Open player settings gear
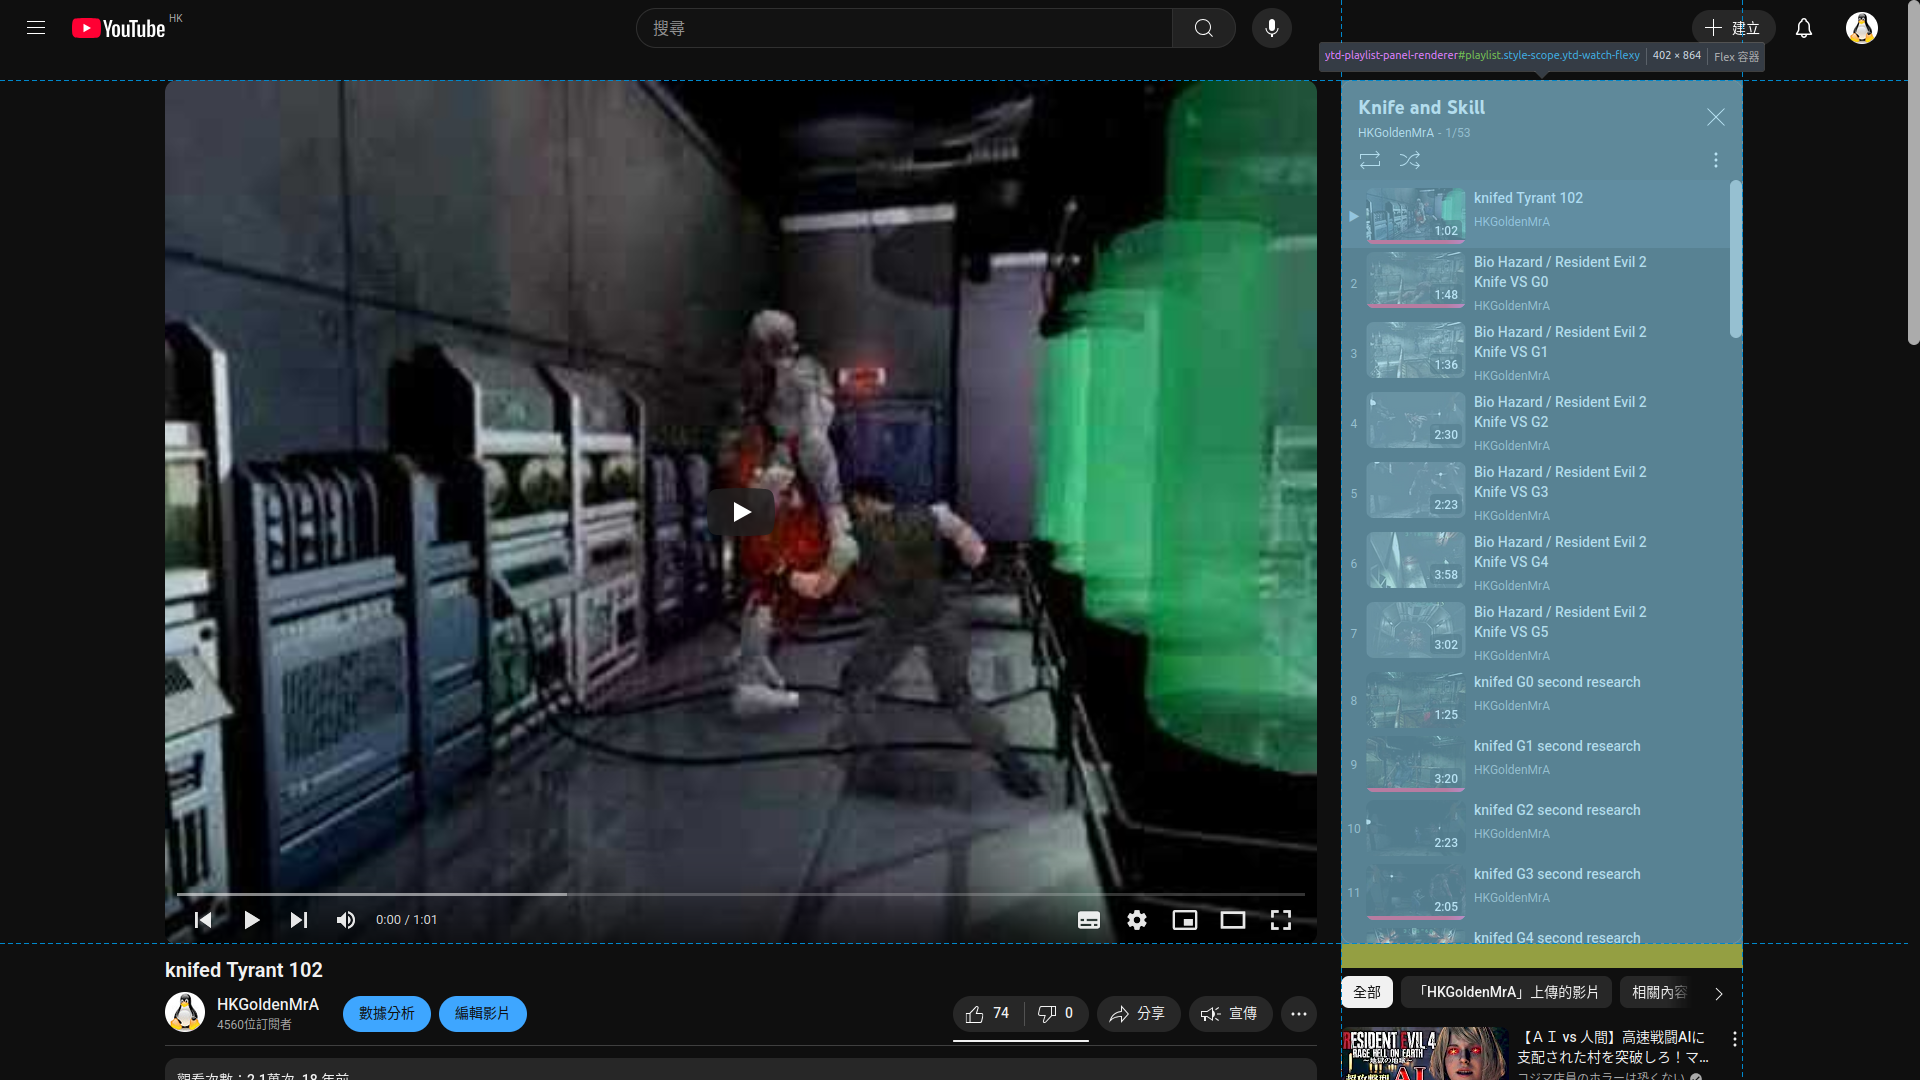 coord(1137,920)
